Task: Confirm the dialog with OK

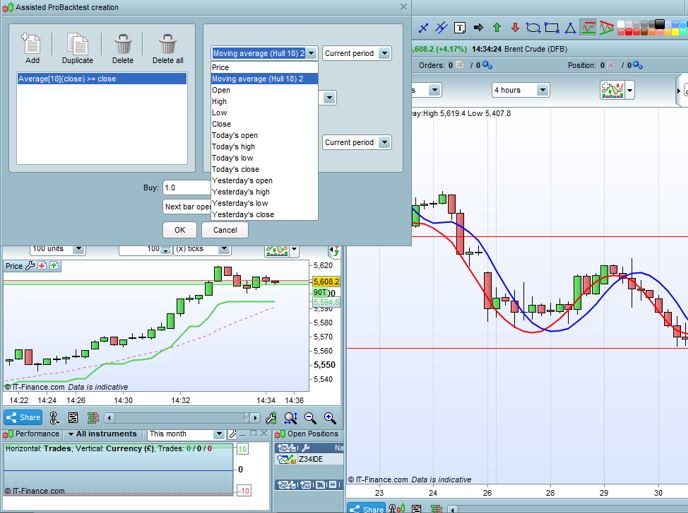Action: (179, 230)
